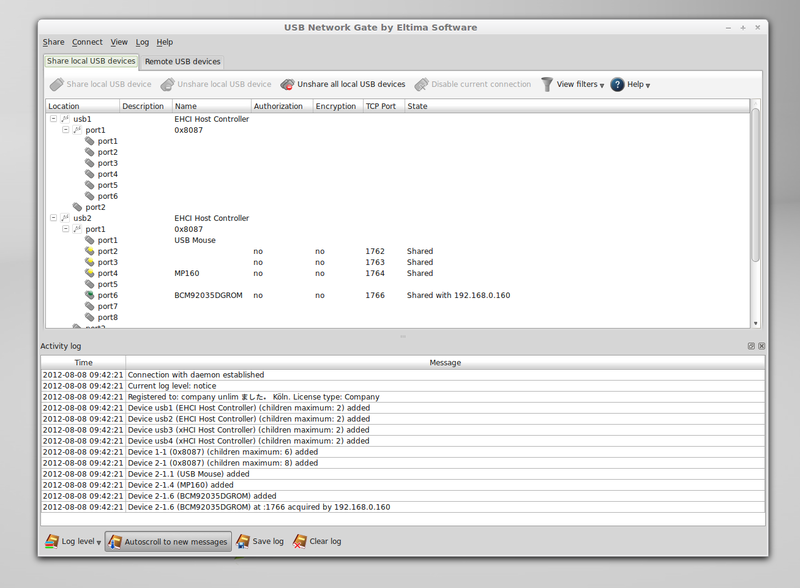Click the TCP Port column header
Screen dimensions: 800x588
pos(384,106)
